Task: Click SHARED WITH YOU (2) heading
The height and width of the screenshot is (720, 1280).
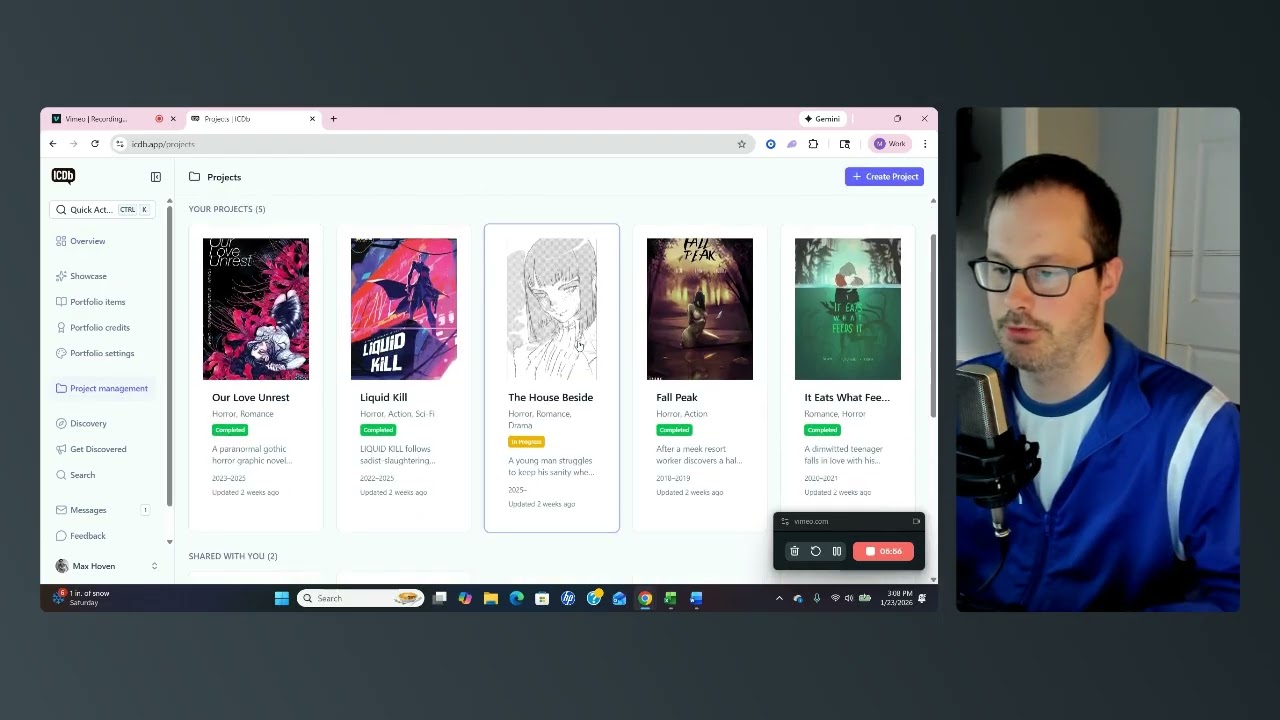Action: pyautogui.click(x=233, y=556)
